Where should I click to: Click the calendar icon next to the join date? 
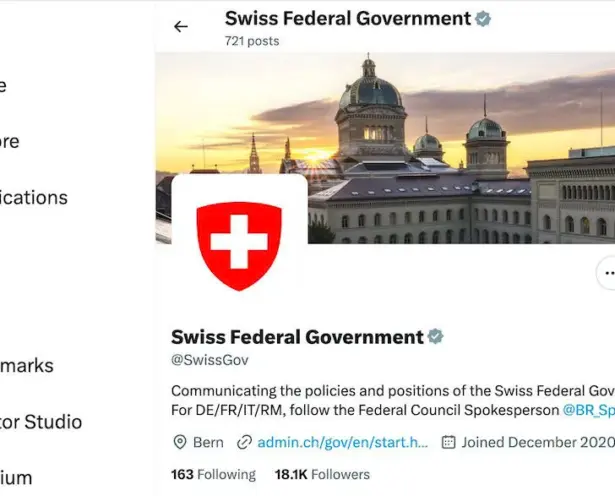[449, 442]
